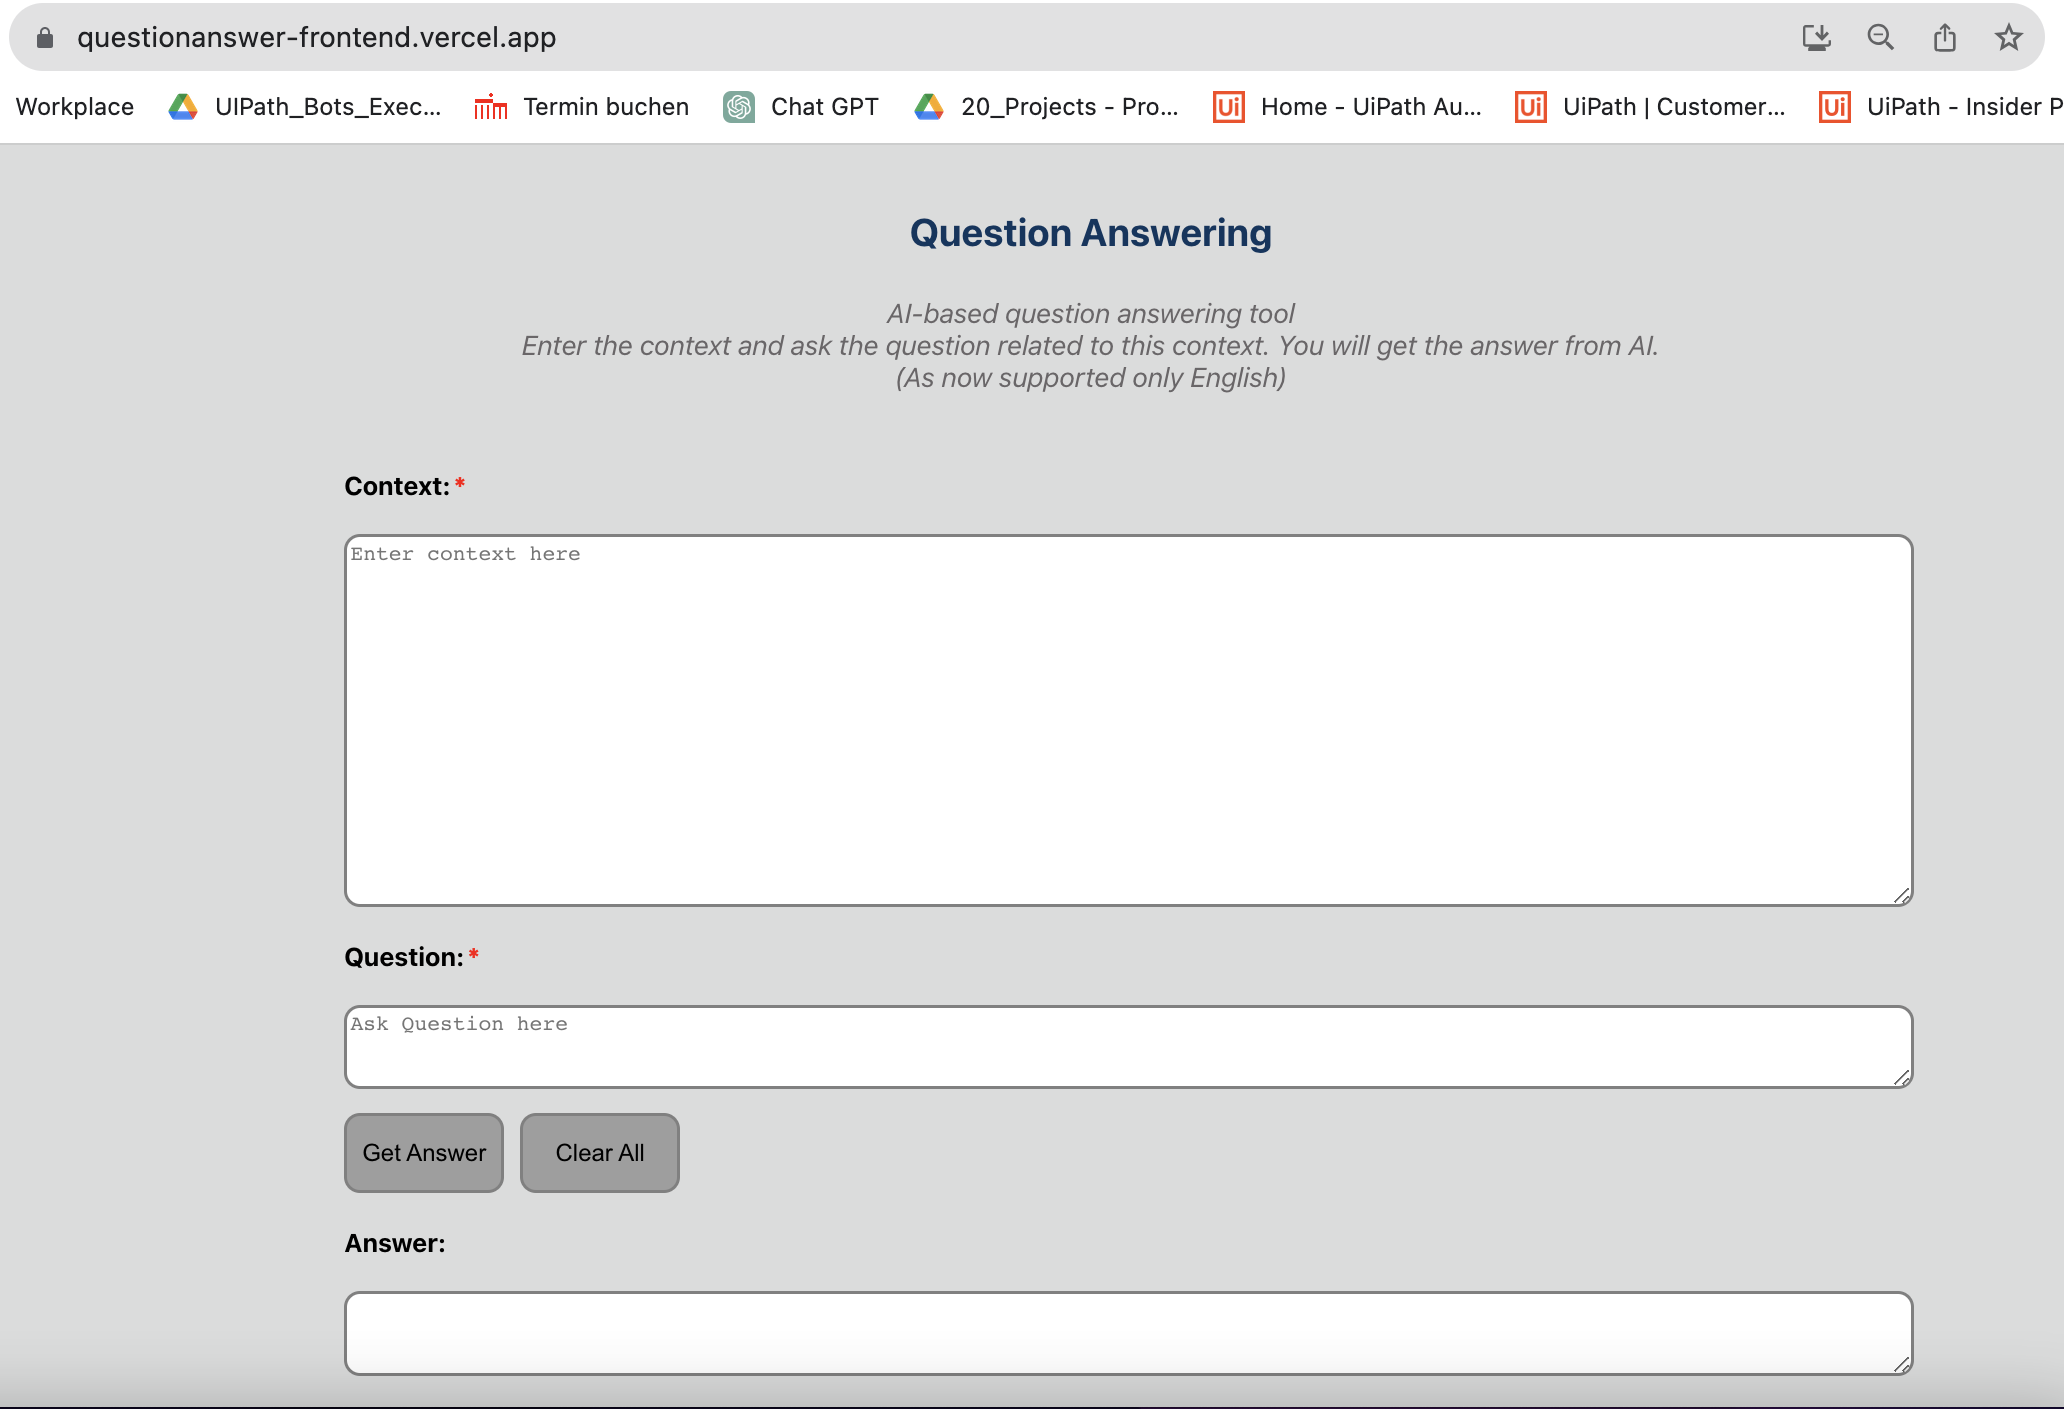This screenshot has height=1409, width=2064.
Task: Click the UiPath Insider bookmark icon
Action: [1833, 107]
